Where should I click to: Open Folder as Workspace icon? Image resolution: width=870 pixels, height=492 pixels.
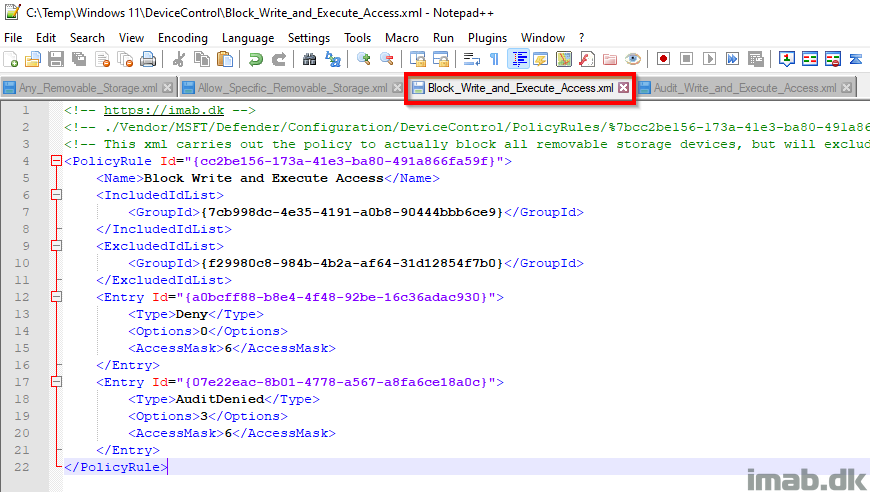[x=610, y=59]
